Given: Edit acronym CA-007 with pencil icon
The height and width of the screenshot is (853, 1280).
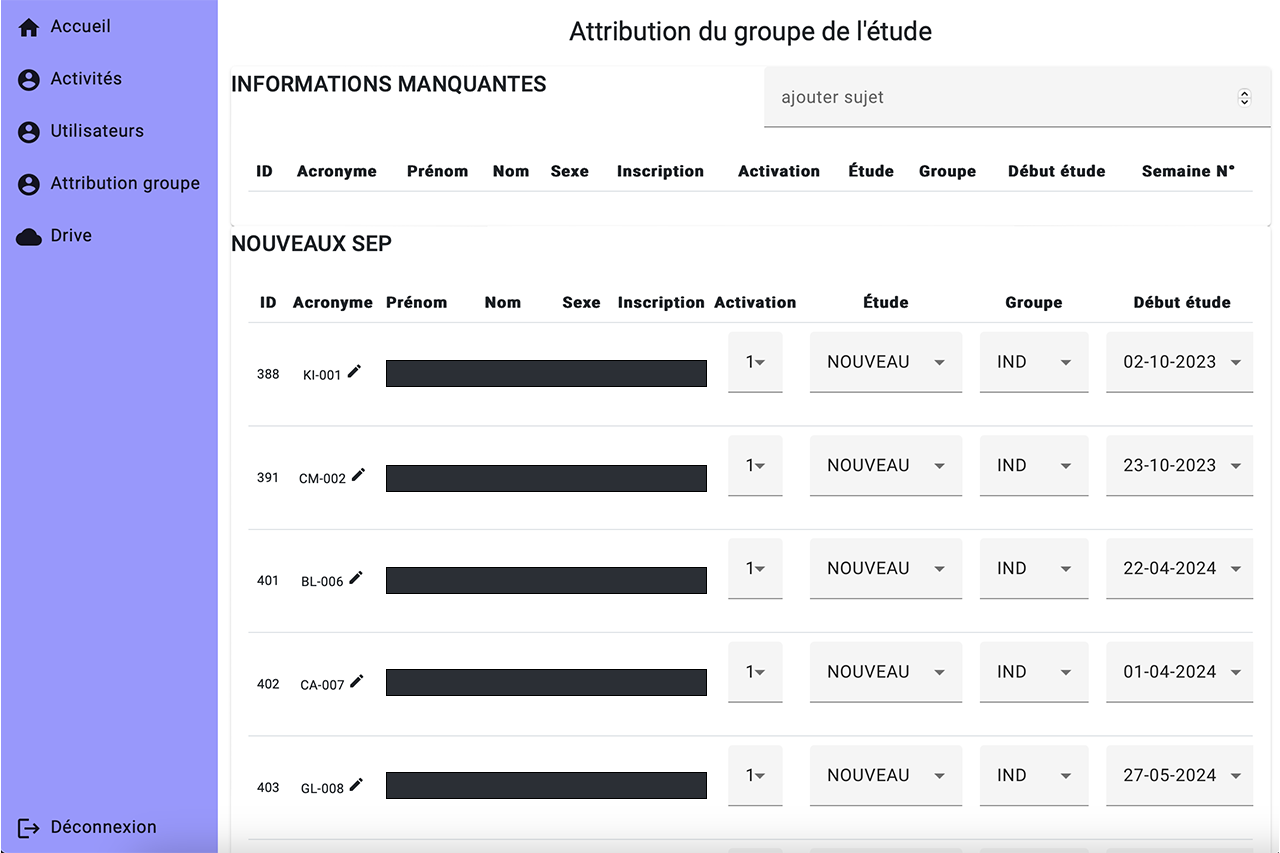Looking at the screenshot, I should pyautogui.click(x=357, y=682).
